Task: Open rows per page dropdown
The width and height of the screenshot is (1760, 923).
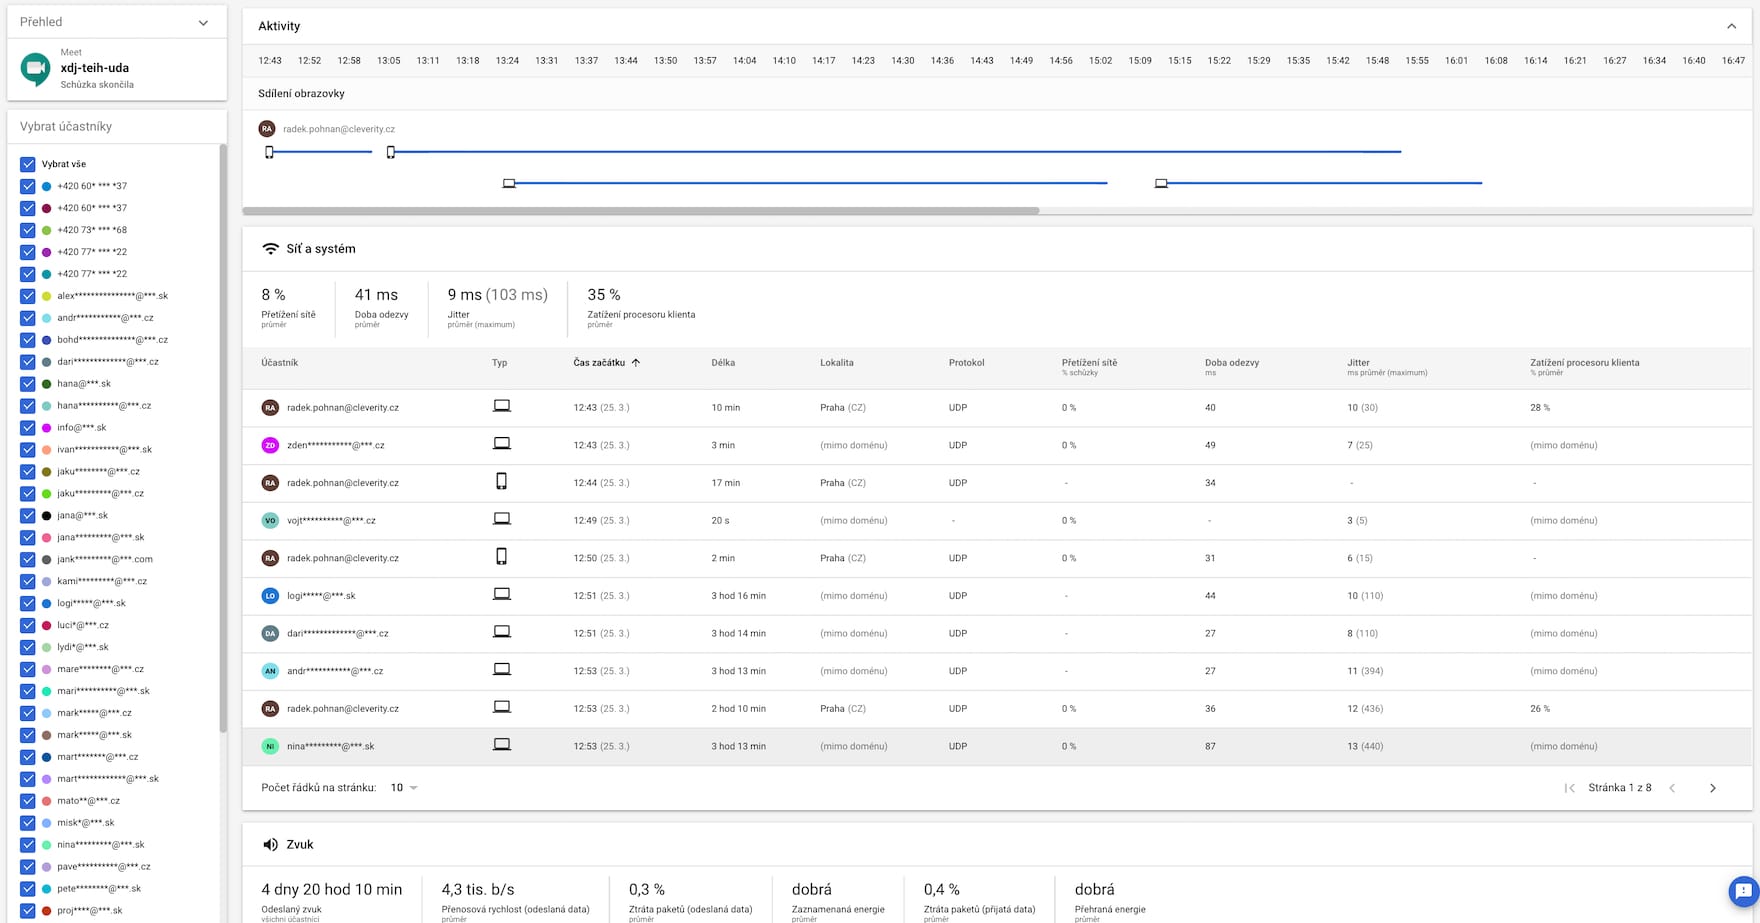Action: click(404, 788)
